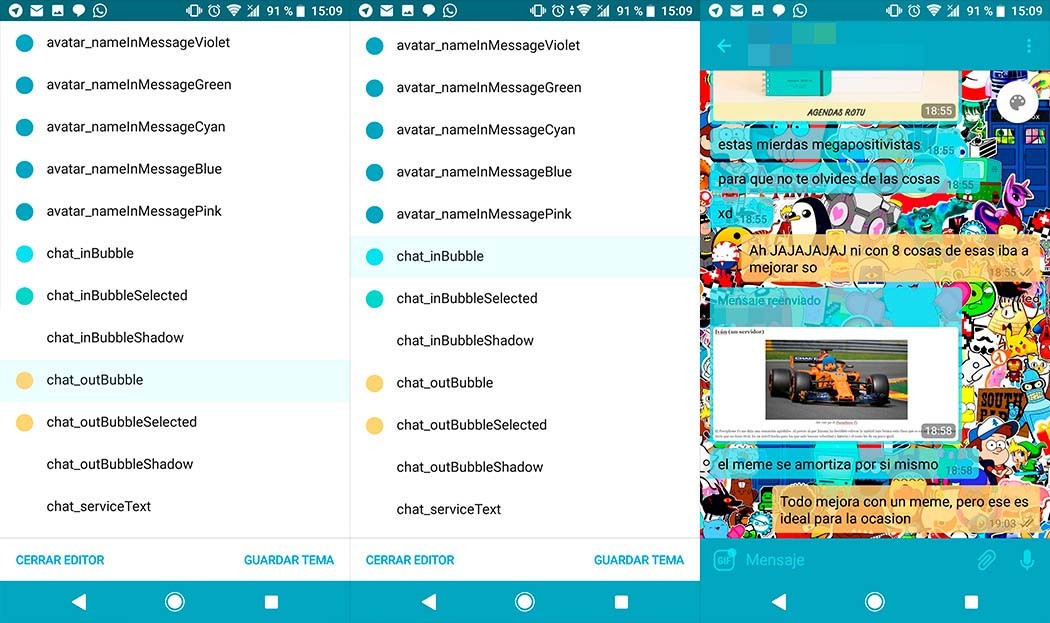This screenshot has width=1050, height=623.
Task: Tap avatar_nameInMessageViolet swatch in left screen
Action: pos(25,43)
